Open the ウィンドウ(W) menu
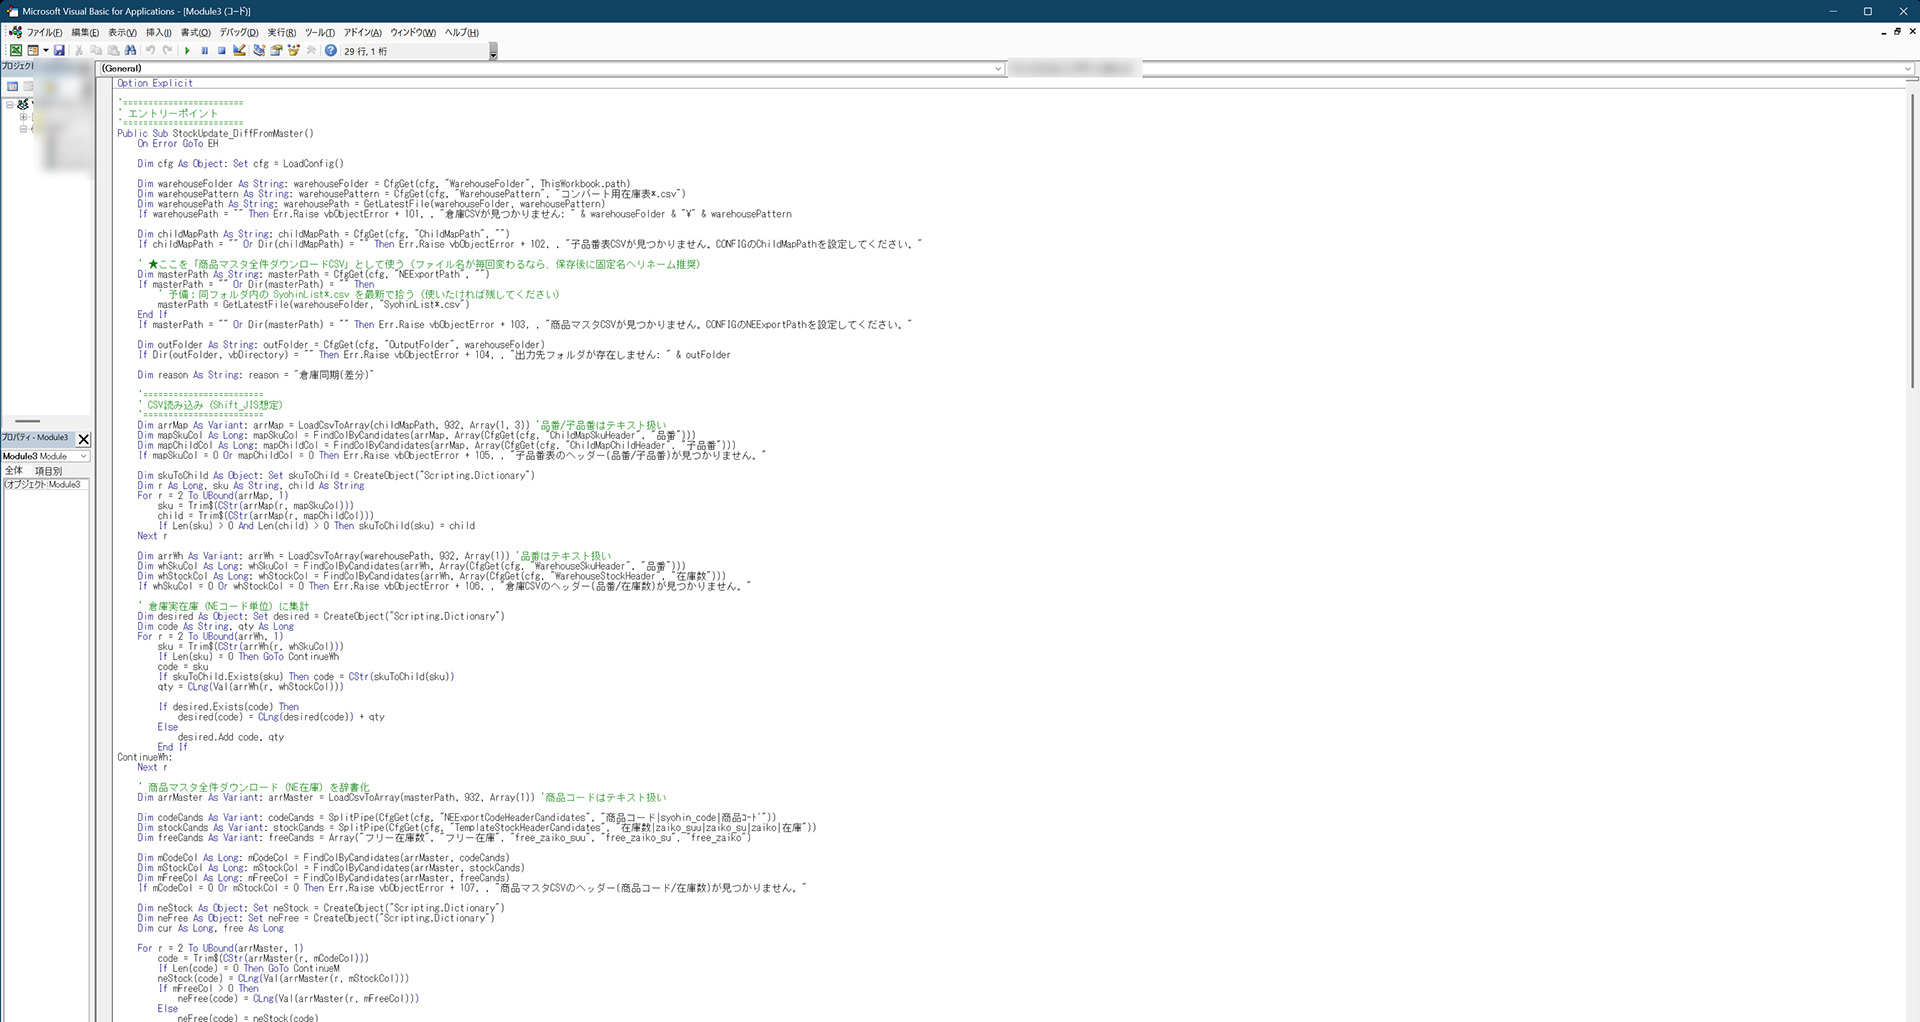1920x1022 pixels. point(413,33)
